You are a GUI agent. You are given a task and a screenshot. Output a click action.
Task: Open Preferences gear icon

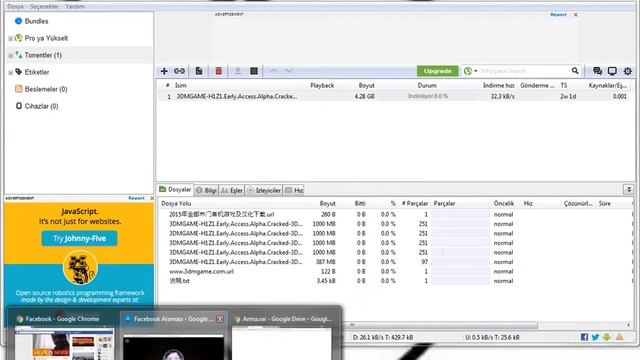[x=628, y=71]
